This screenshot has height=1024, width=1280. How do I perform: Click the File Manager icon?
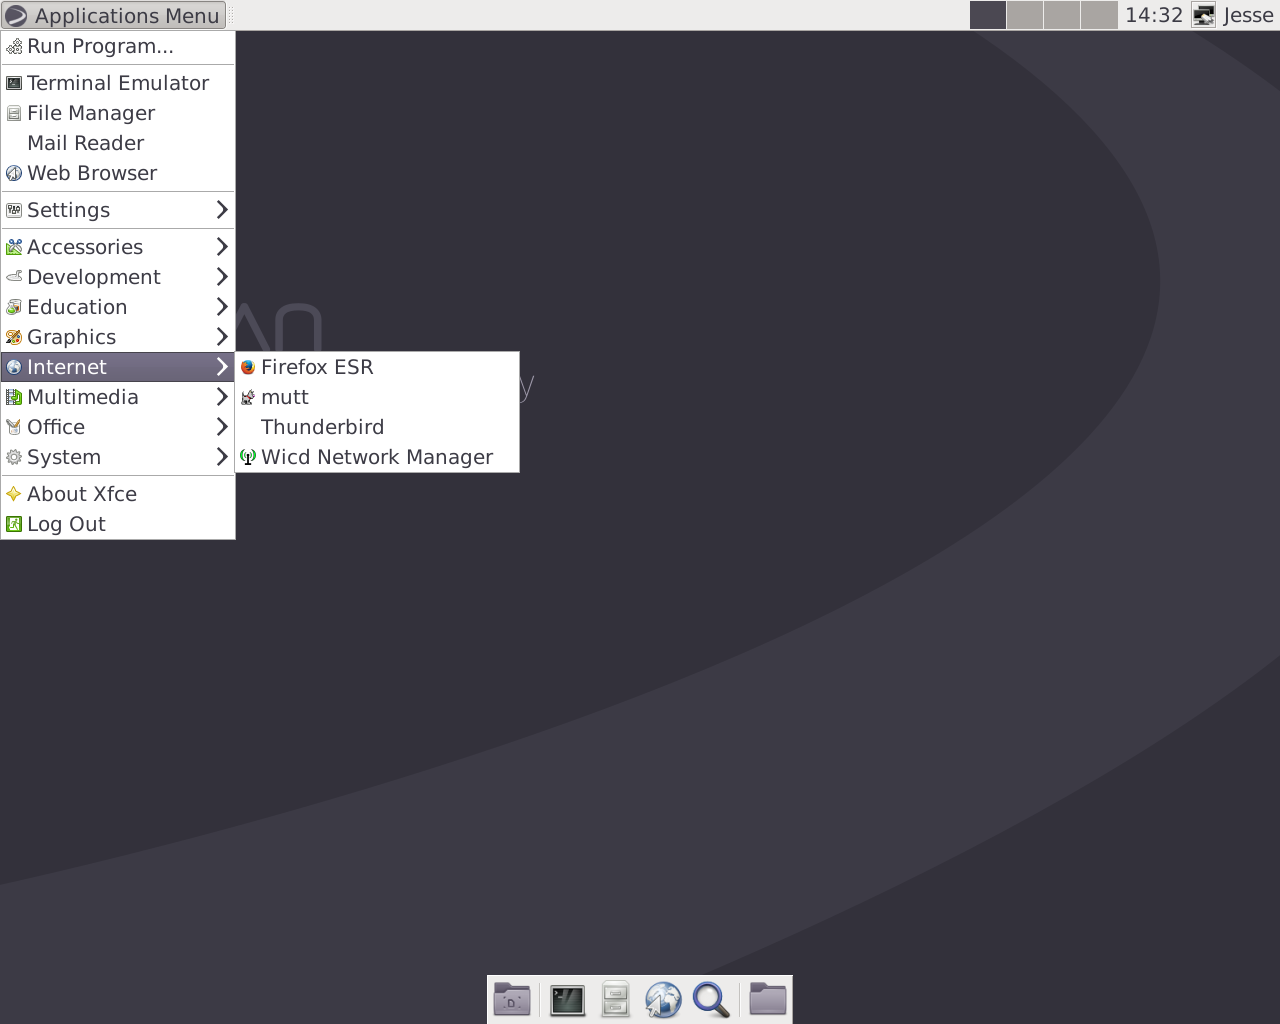(x=14, y=113)
